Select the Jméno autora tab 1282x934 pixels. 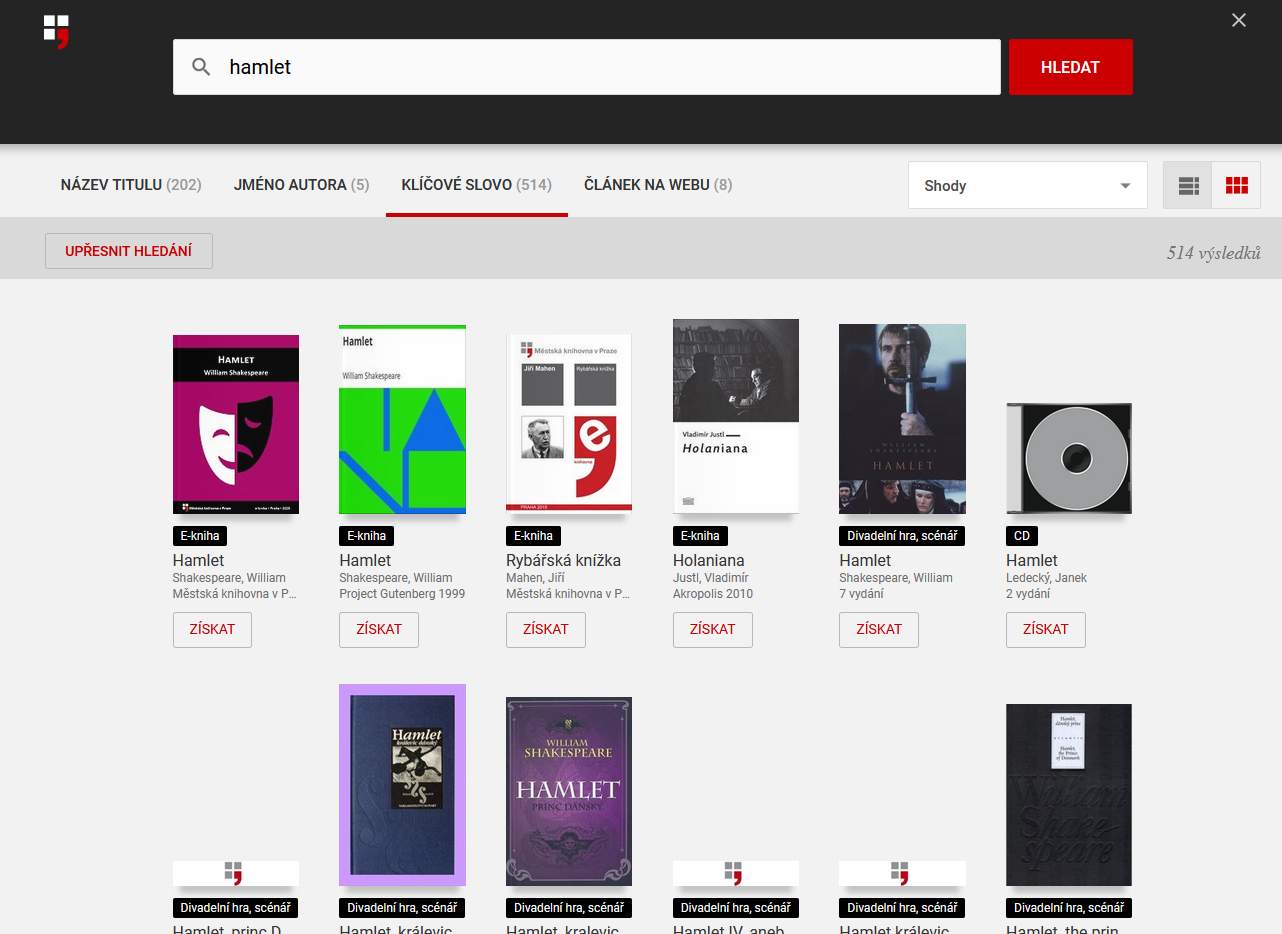301,185
